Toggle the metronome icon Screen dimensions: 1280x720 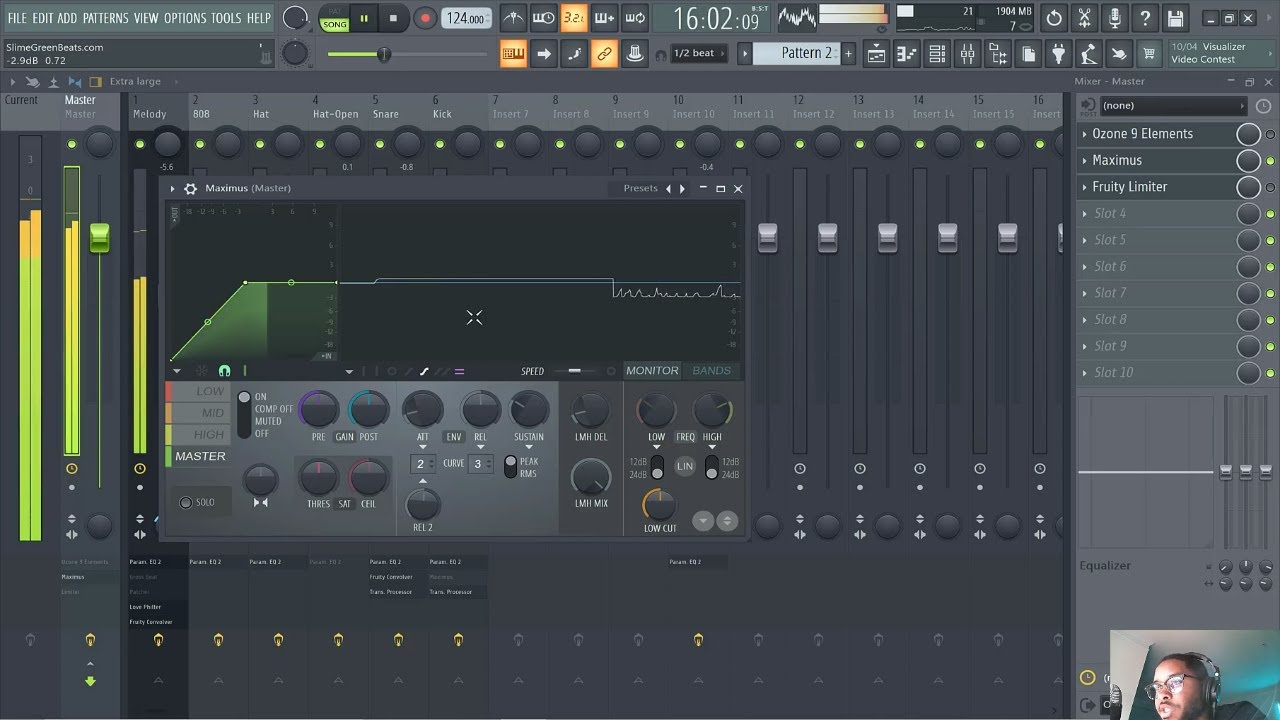coord(512,18)
